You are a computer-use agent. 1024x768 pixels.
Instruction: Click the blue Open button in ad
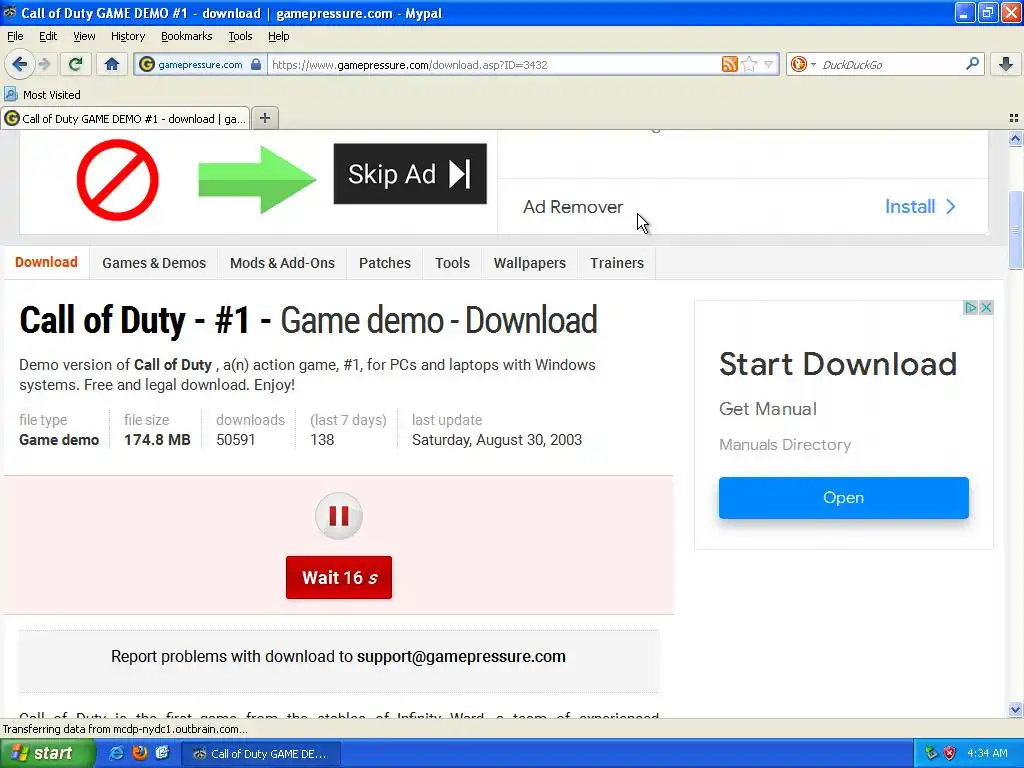[844, 498]
